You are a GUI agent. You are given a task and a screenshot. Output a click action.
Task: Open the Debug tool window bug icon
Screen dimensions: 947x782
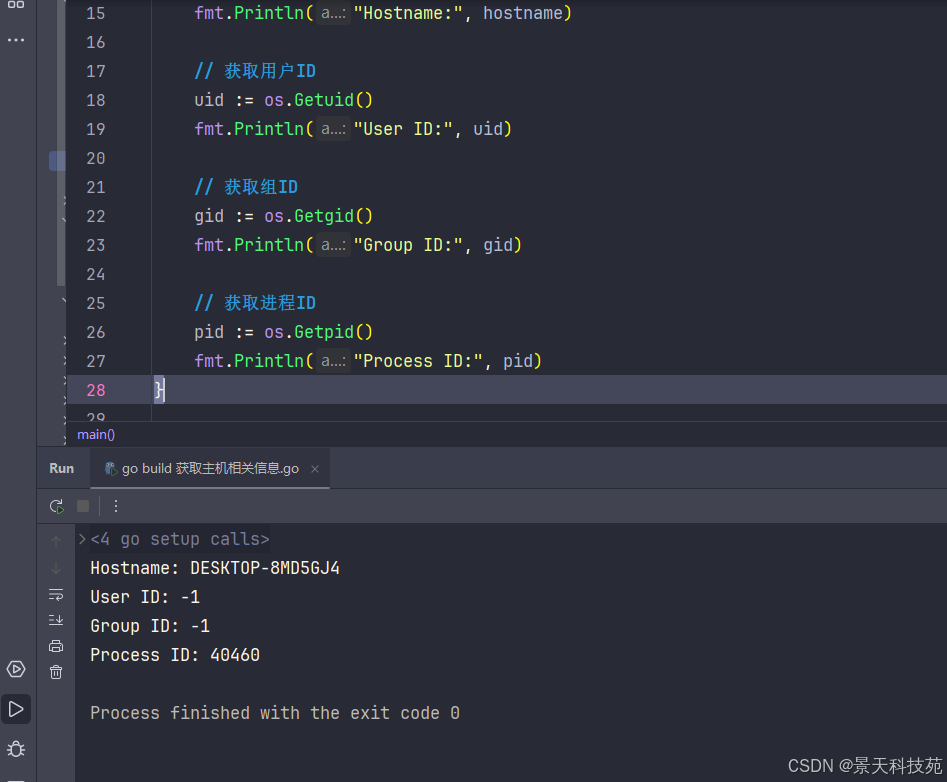16,748
